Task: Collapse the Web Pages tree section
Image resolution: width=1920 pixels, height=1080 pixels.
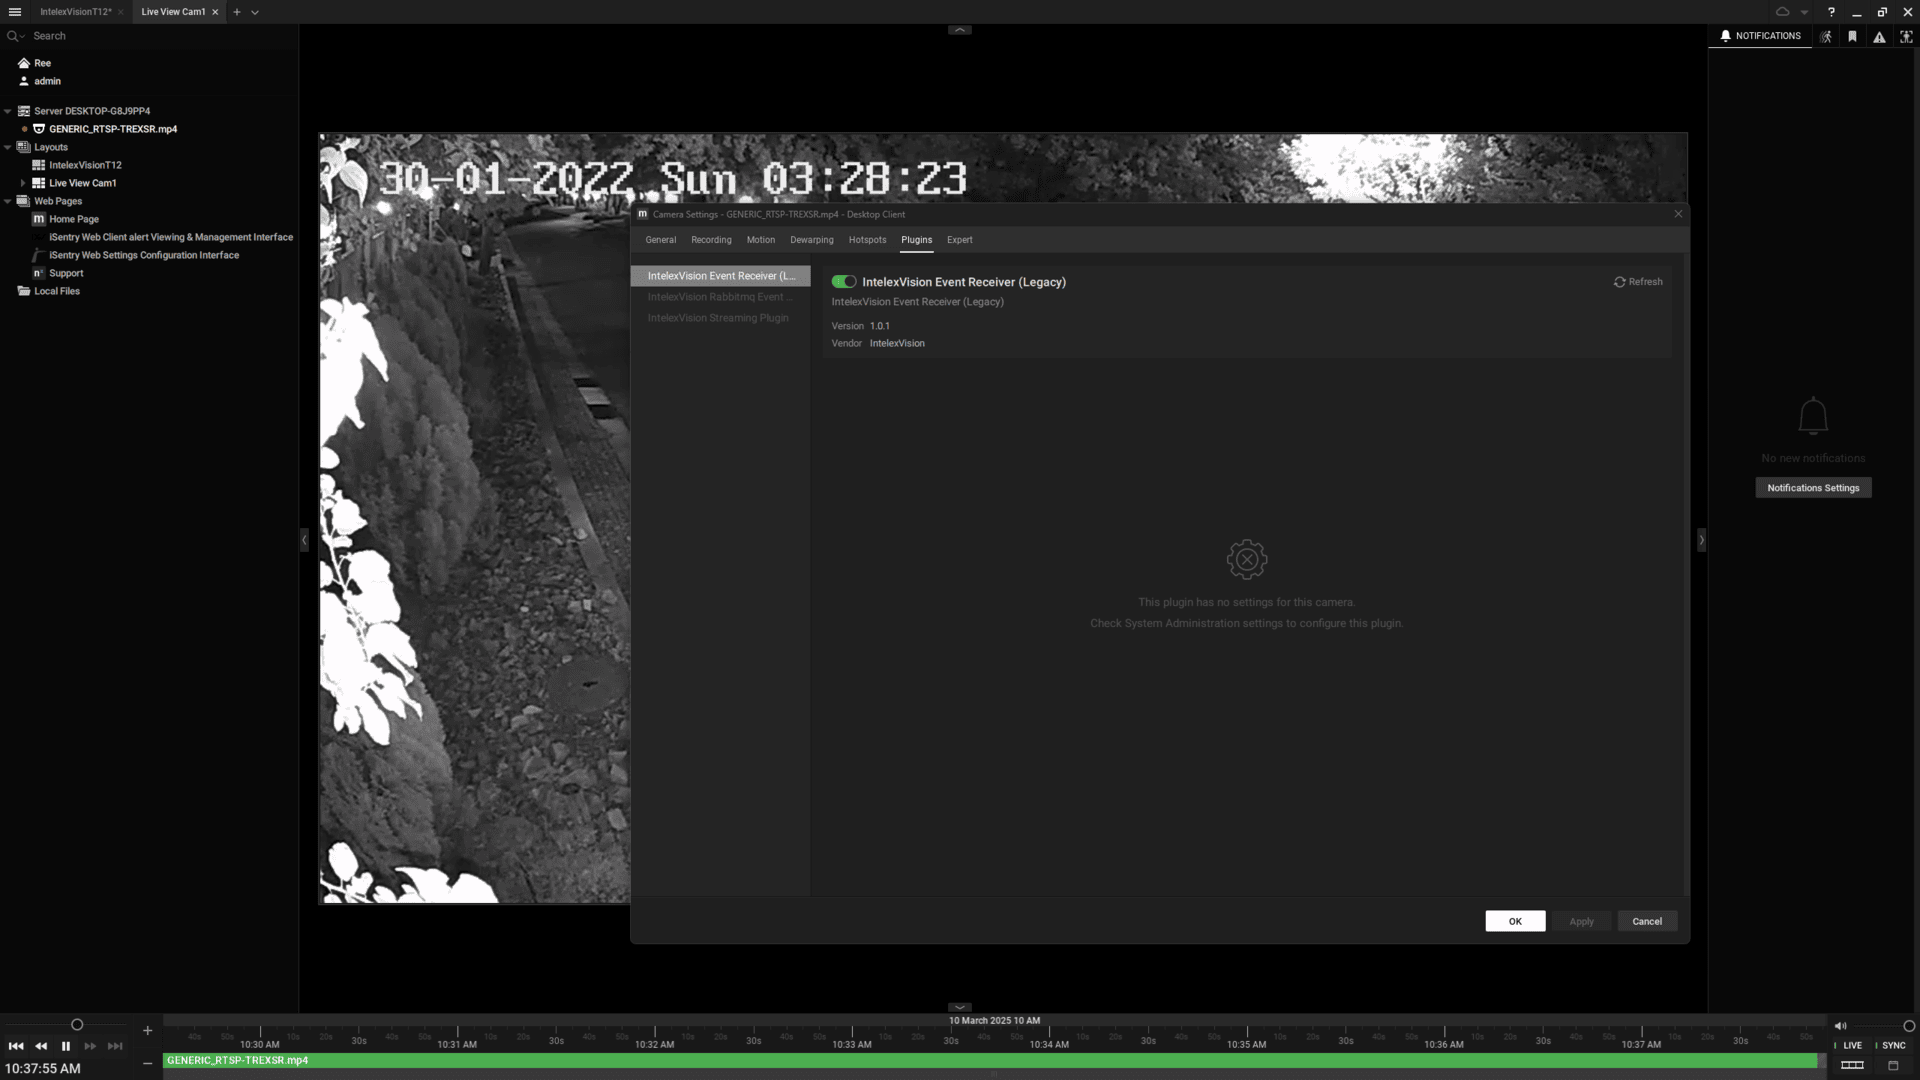Action: pyautogui.click(x=8, y=201)
